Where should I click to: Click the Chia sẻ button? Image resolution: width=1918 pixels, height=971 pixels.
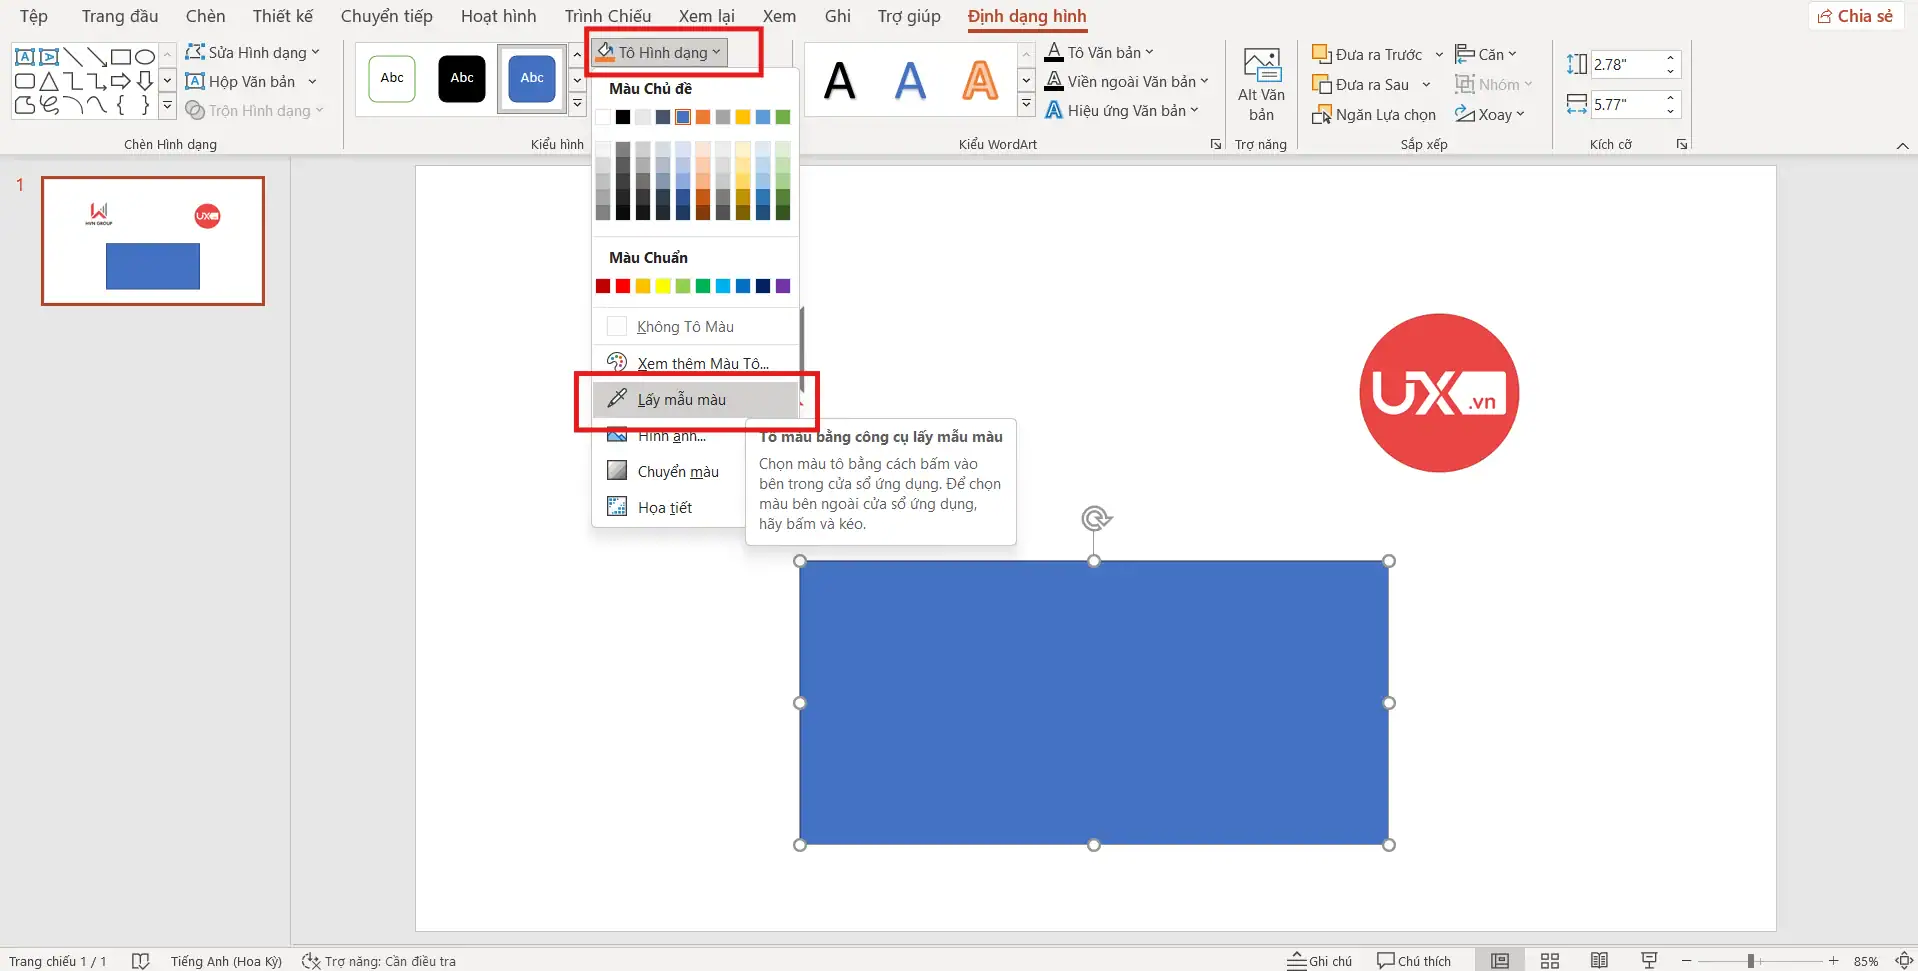(1855, 15)
